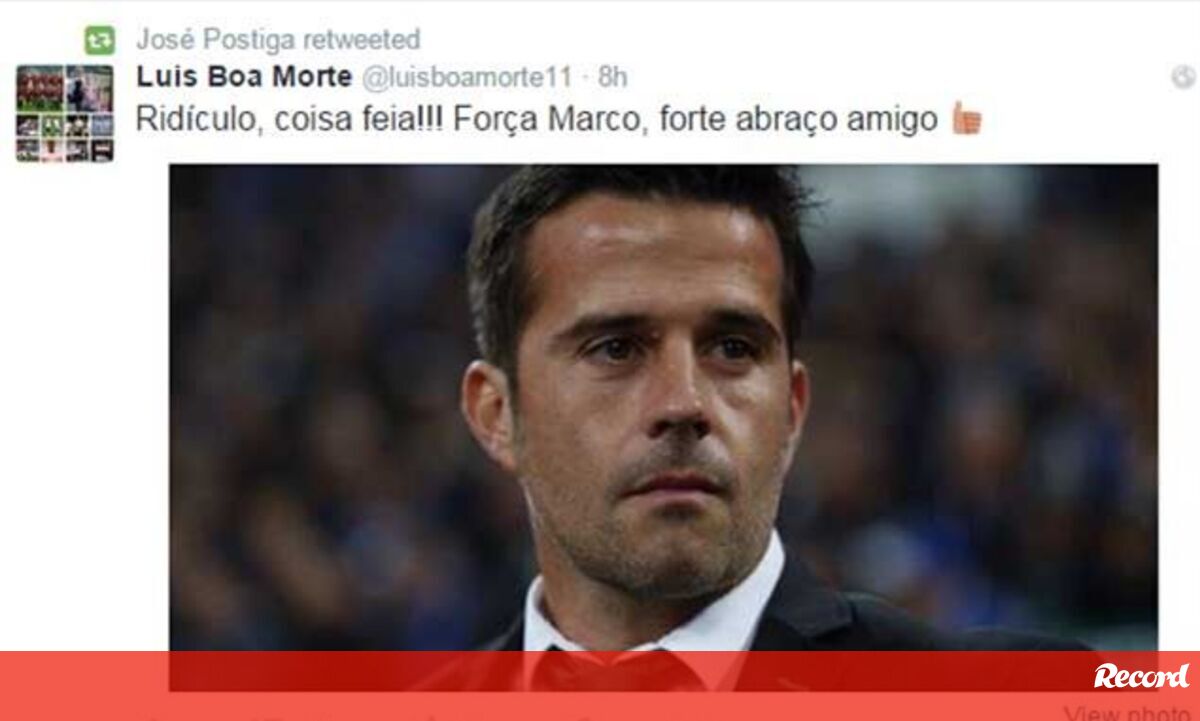Open the Luis Boa Morte profile name
This screenshot has height=721, width=1200.
244,77
